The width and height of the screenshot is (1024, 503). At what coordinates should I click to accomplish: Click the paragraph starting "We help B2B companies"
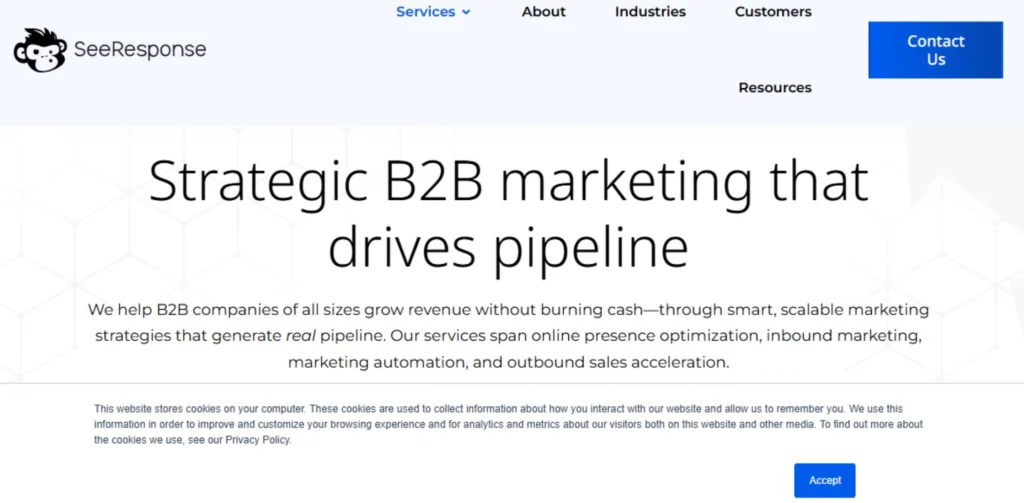508,336
